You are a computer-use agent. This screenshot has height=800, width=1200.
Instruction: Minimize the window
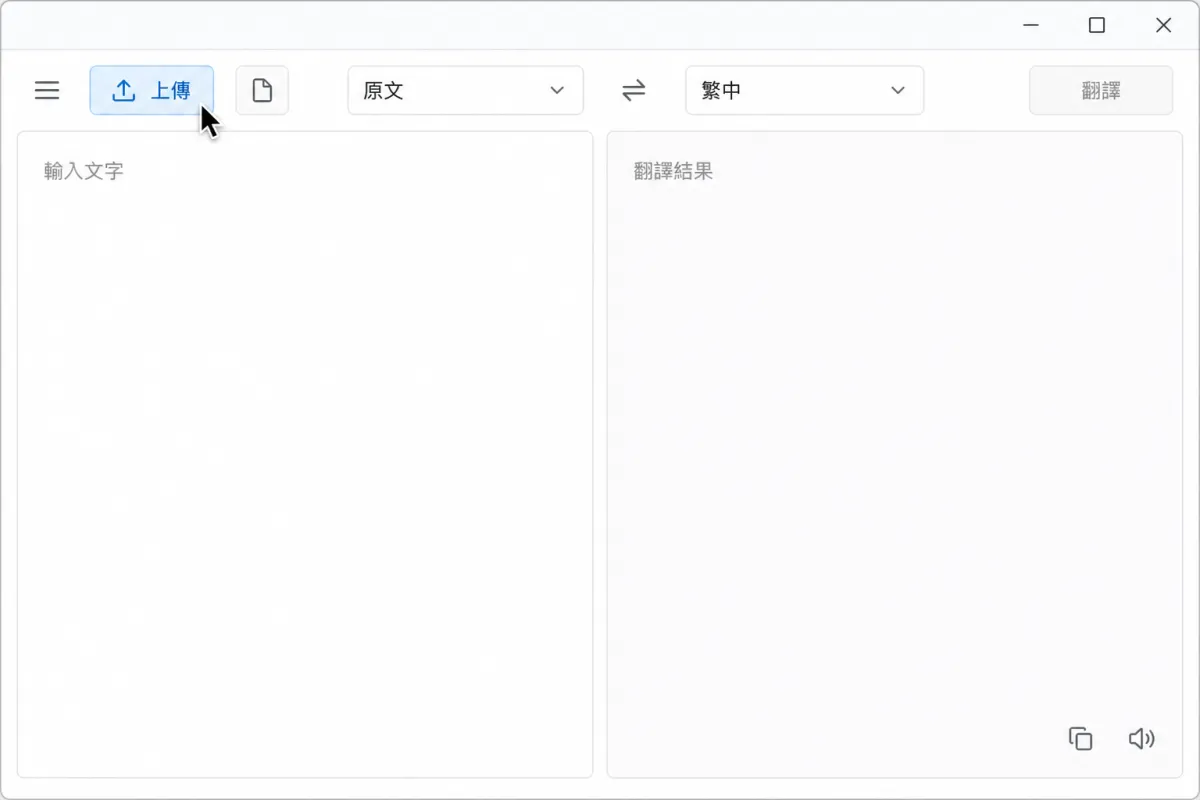point(1030,26)
